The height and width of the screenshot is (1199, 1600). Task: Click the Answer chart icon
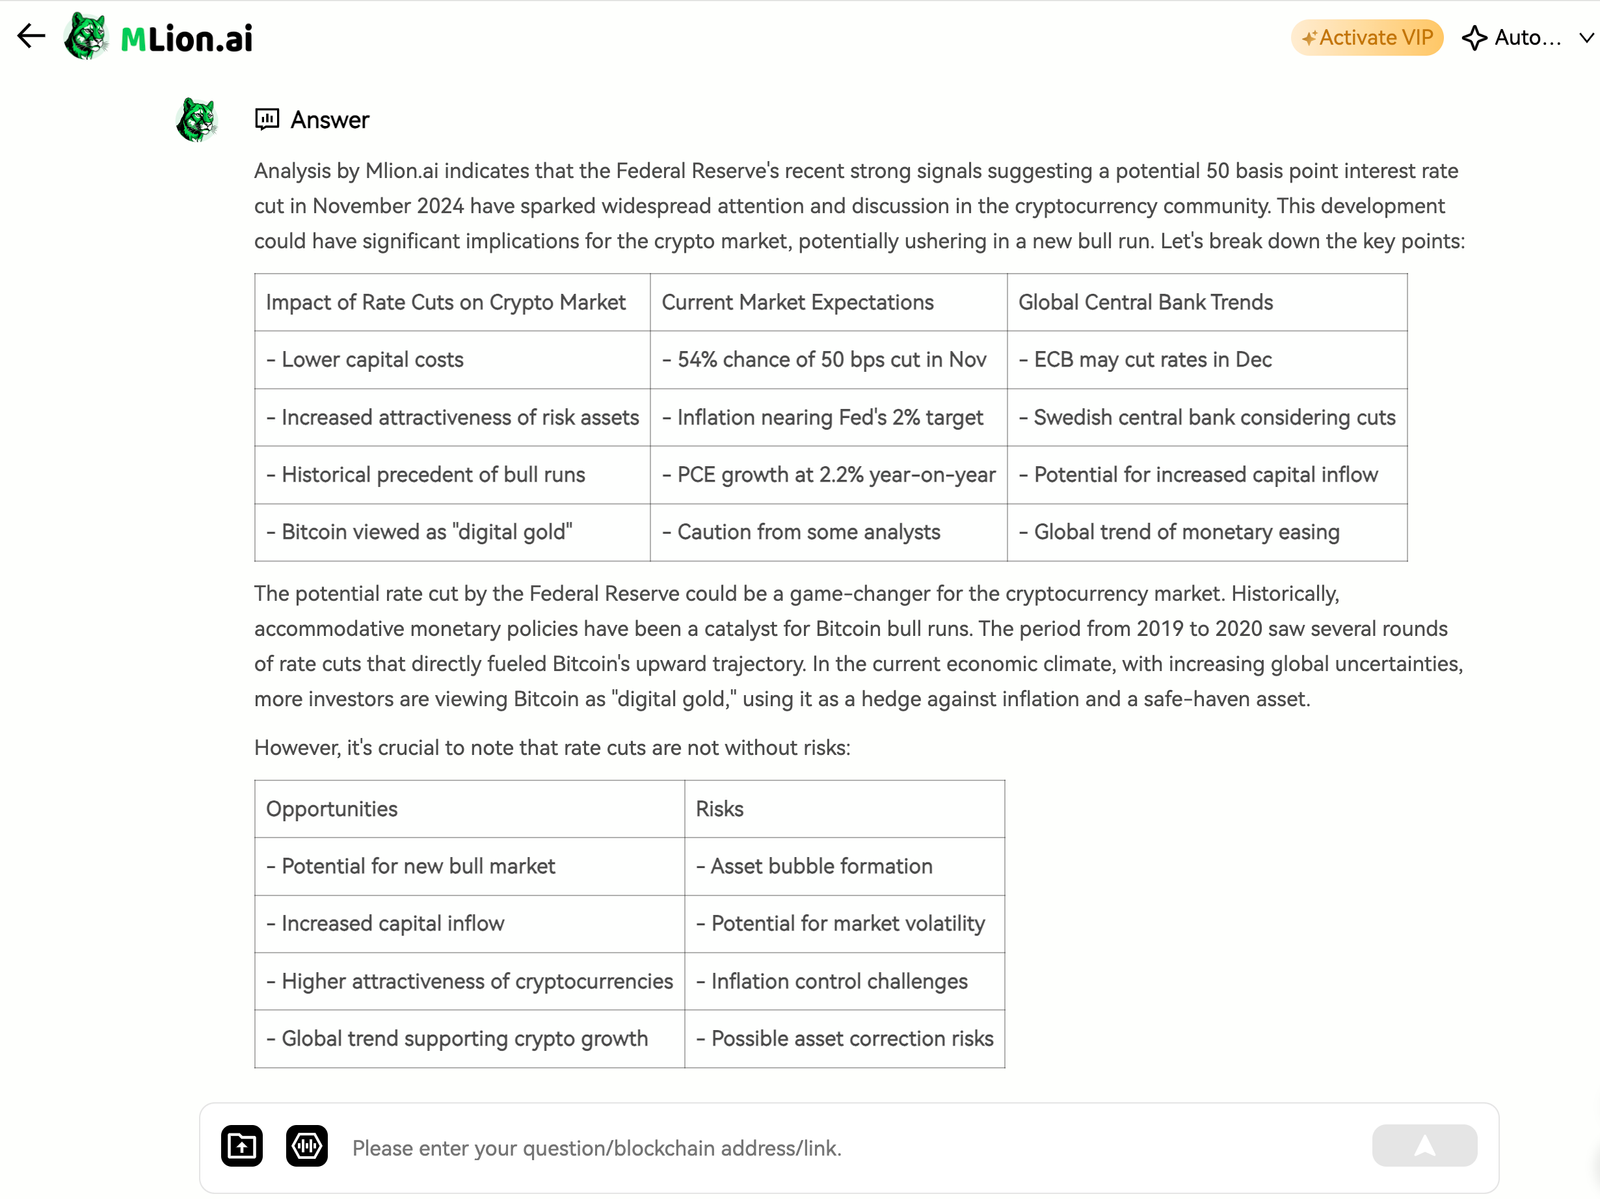pyautogui.click(x=267, y=120)
